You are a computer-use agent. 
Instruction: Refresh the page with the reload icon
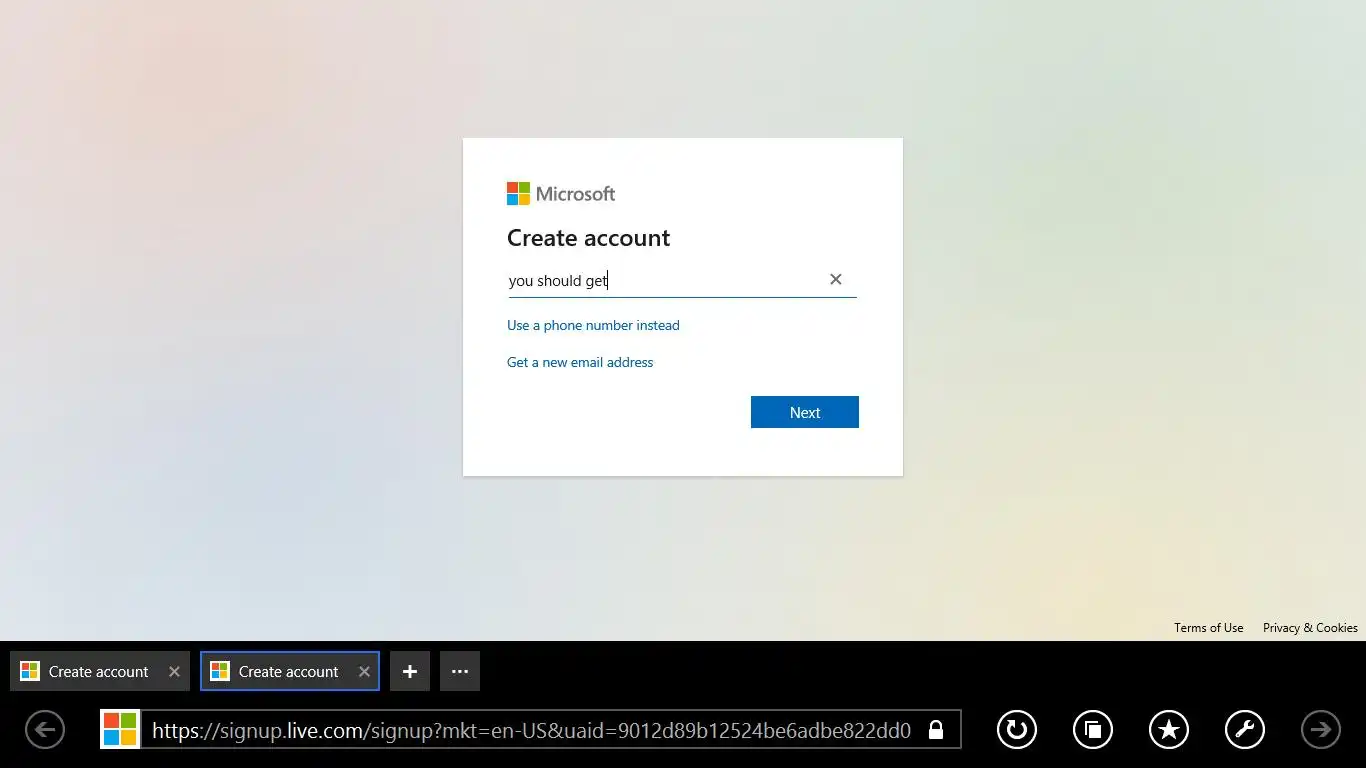[1016, 729]
